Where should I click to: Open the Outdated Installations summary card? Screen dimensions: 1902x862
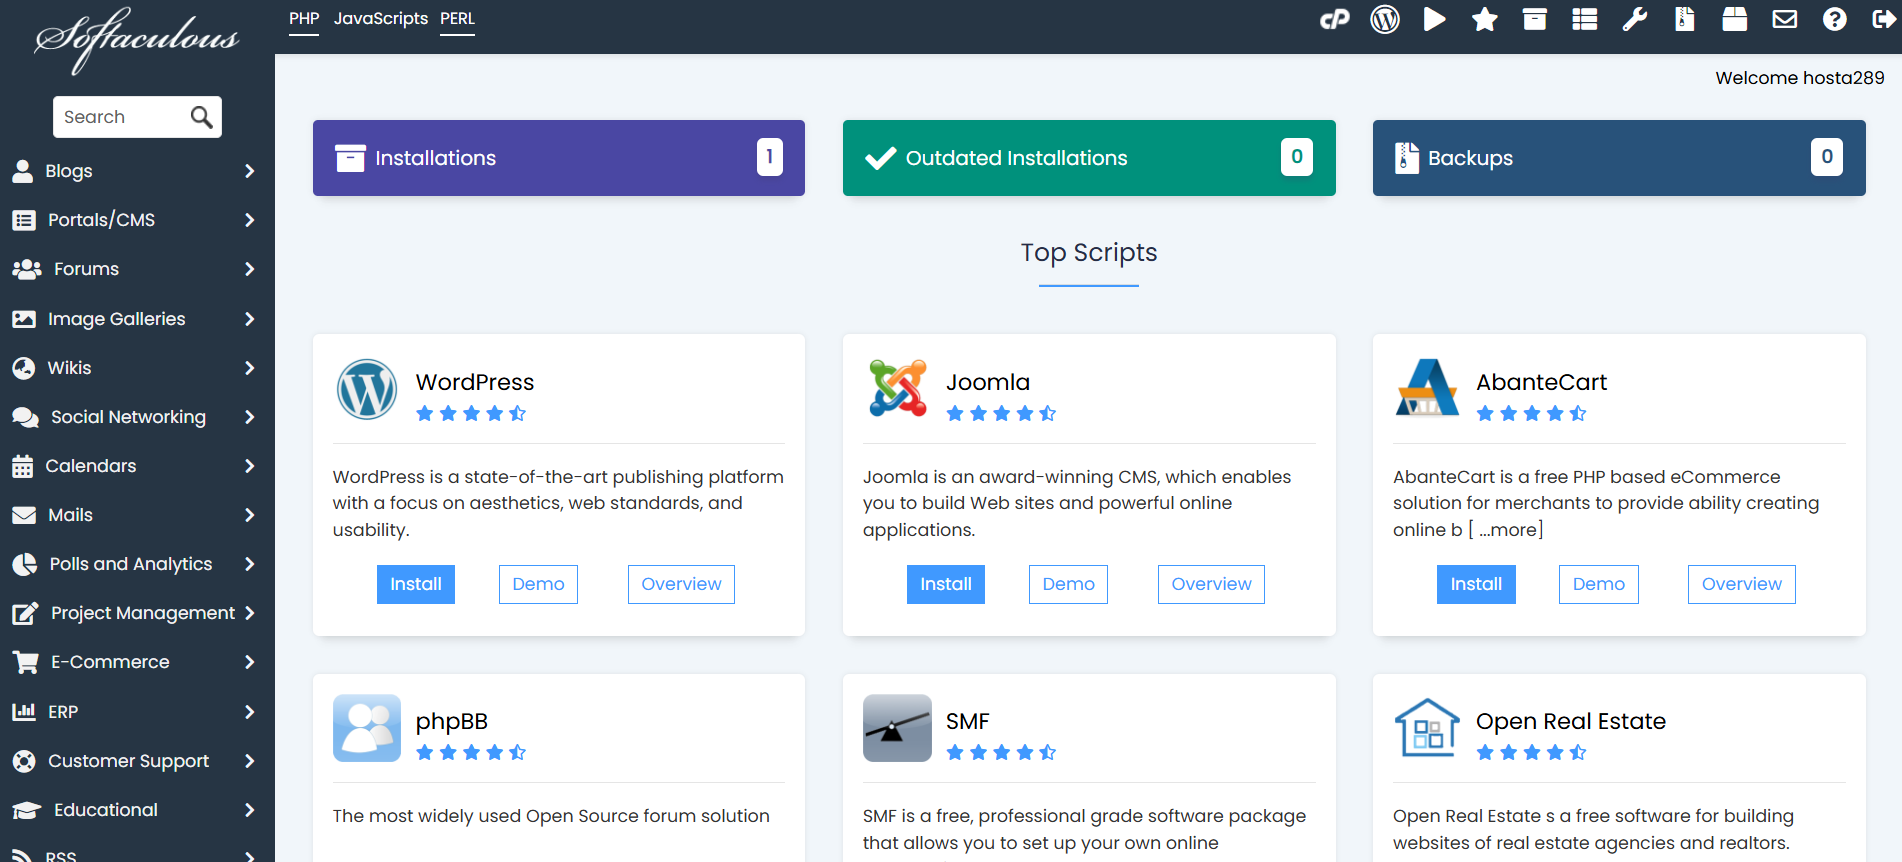tap(1089, 158)
